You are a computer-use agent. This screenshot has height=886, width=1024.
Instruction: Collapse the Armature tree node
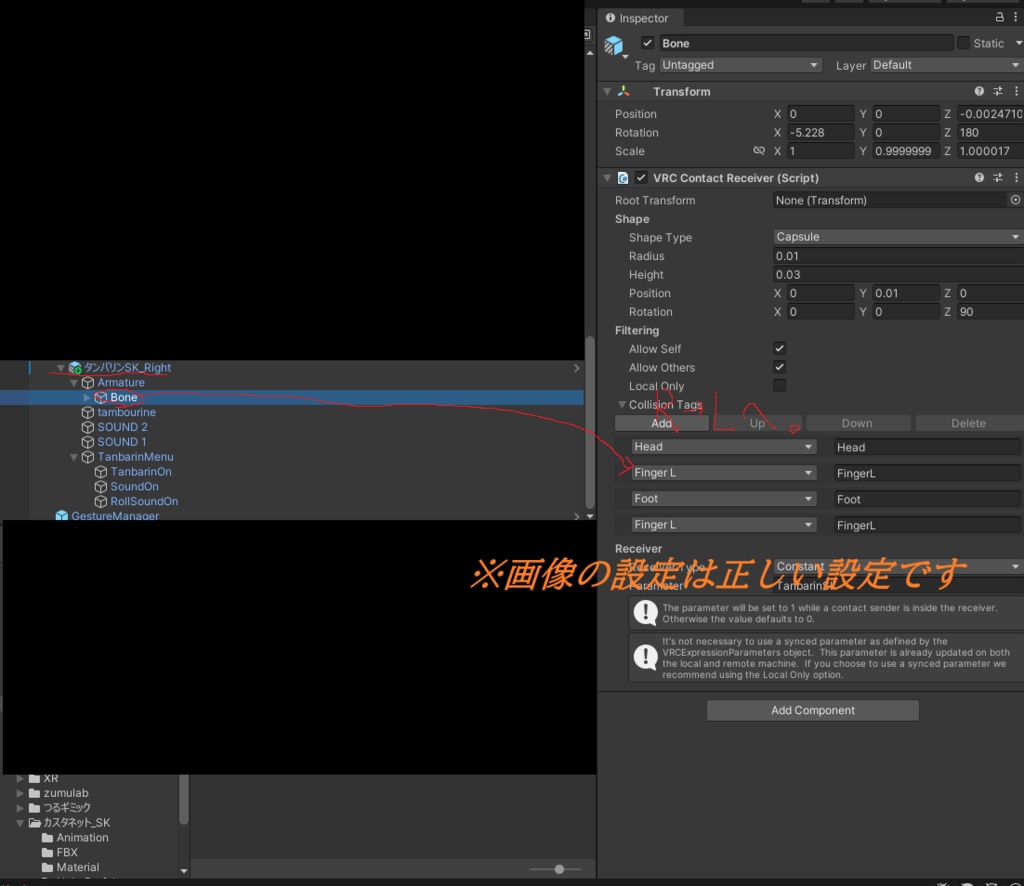click(x=74, y=383)
